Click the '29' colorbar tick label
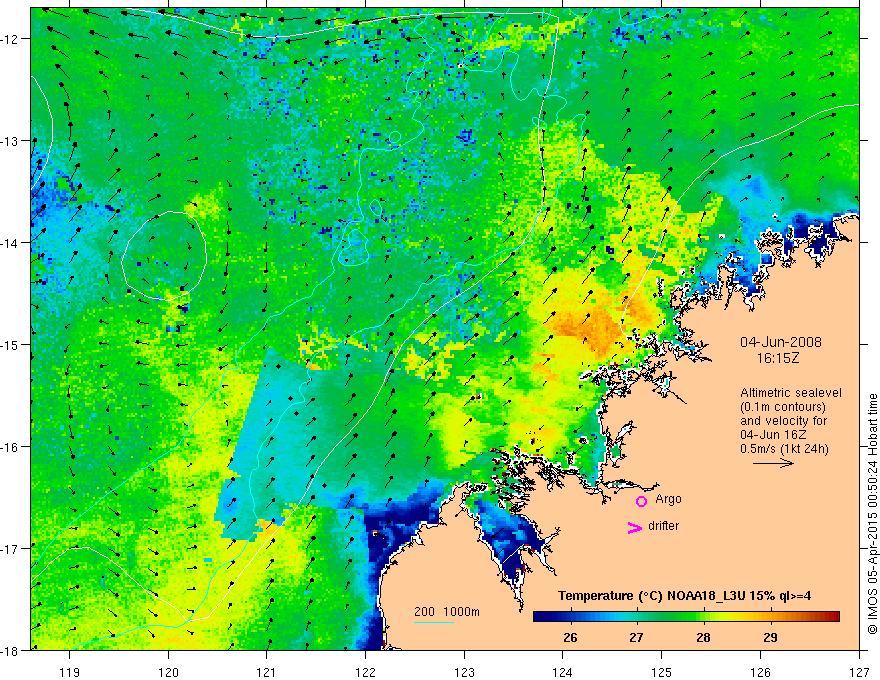This screenshot has width=880, height=680. click(771, 637)
